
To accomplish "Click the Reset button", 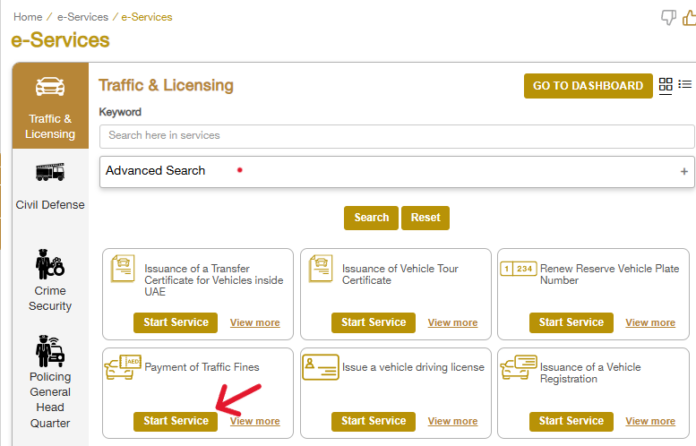I will point(425,217).
